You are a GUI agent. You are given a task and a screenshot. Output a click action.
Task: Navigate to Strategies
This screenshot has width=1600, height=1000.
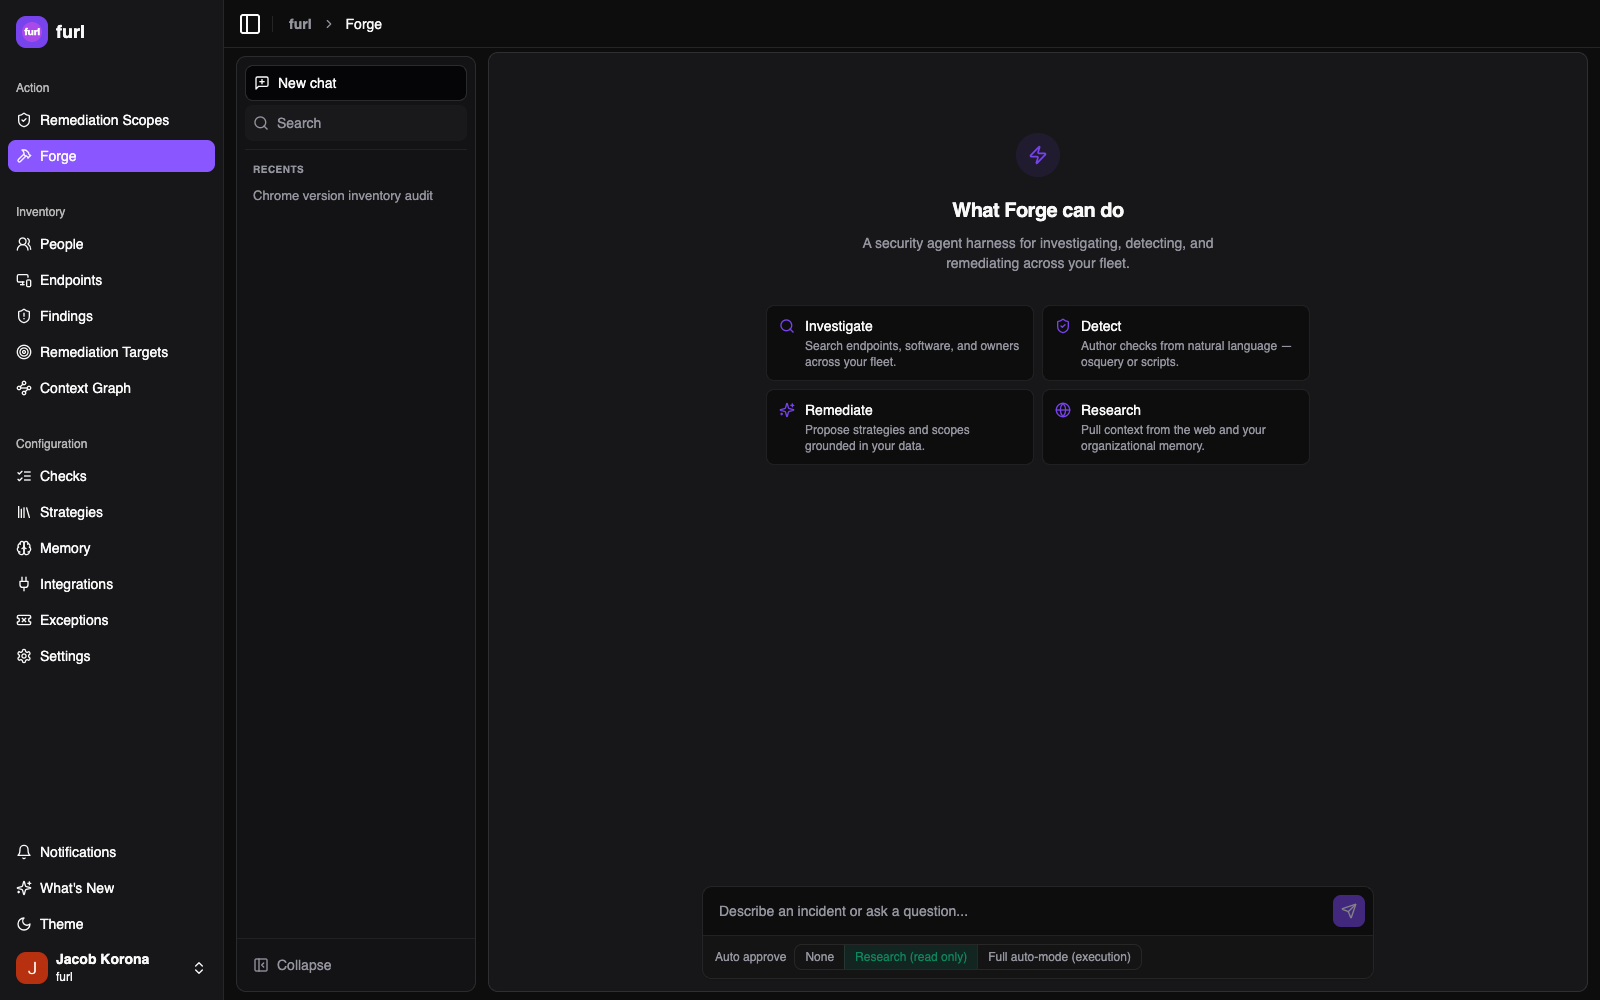[x=111, y=512]
